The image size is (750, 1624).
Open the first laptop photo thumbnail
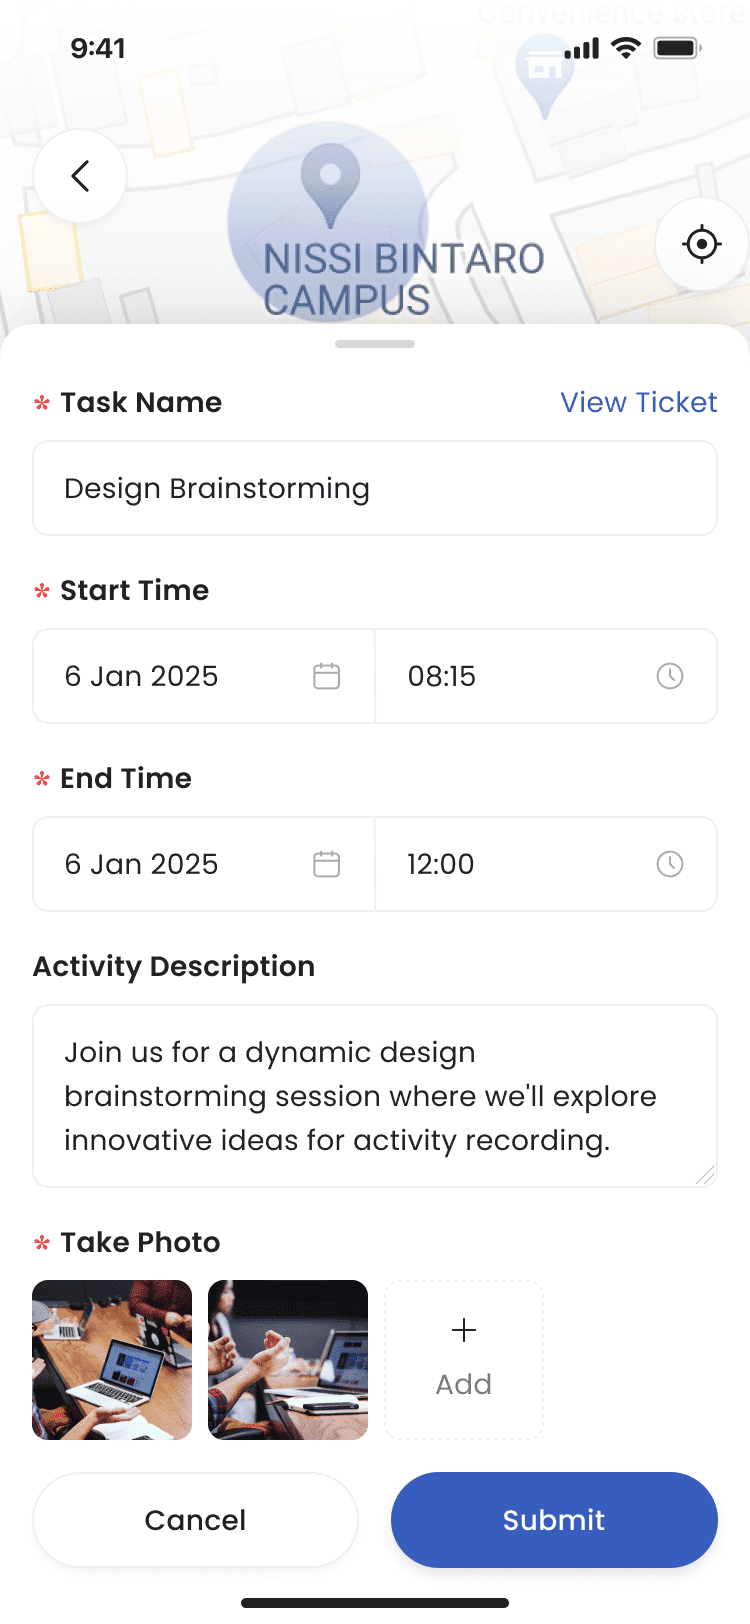[112, 1360]
